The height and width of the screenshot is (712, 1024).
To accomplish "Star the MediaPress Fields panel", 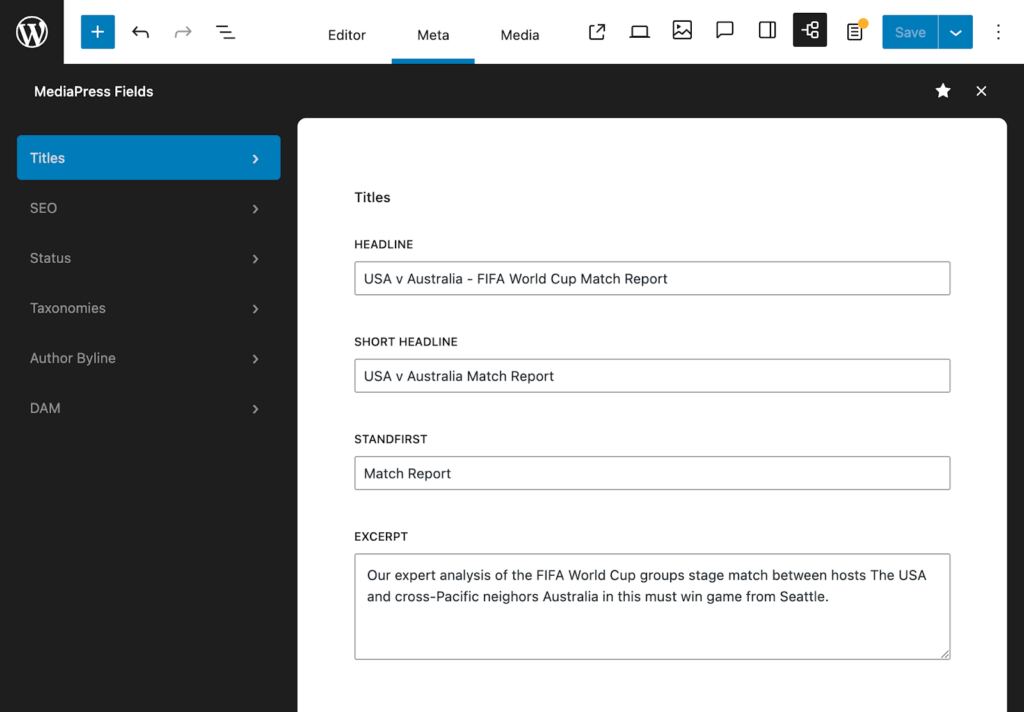I will point(943,91).
